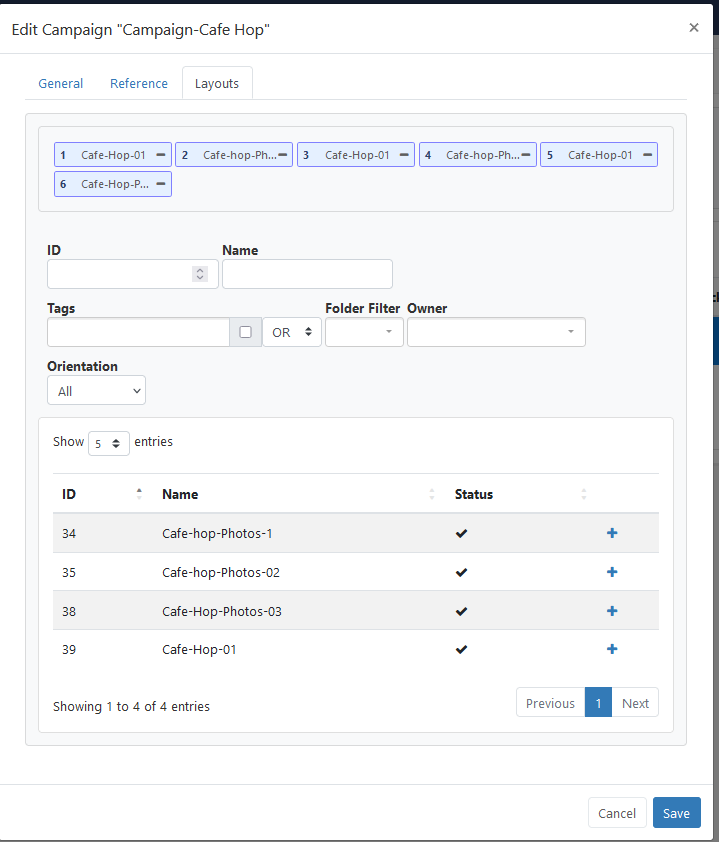This screenshot has width=719, height=842.
Task: Select assigned layout chip 3 Cafe-Hop-01
Action: tap(355, 155)
